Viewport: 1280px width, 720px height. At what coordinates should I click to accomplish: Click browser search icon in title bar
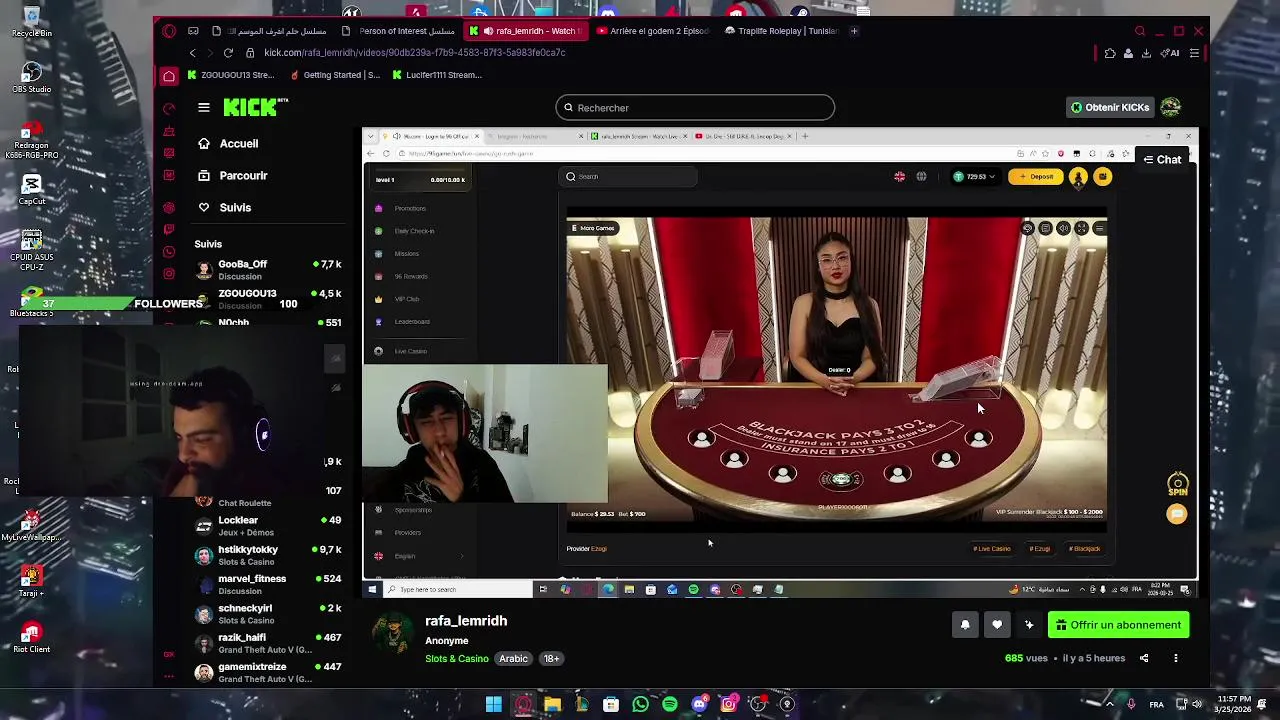click(1140, 31)
